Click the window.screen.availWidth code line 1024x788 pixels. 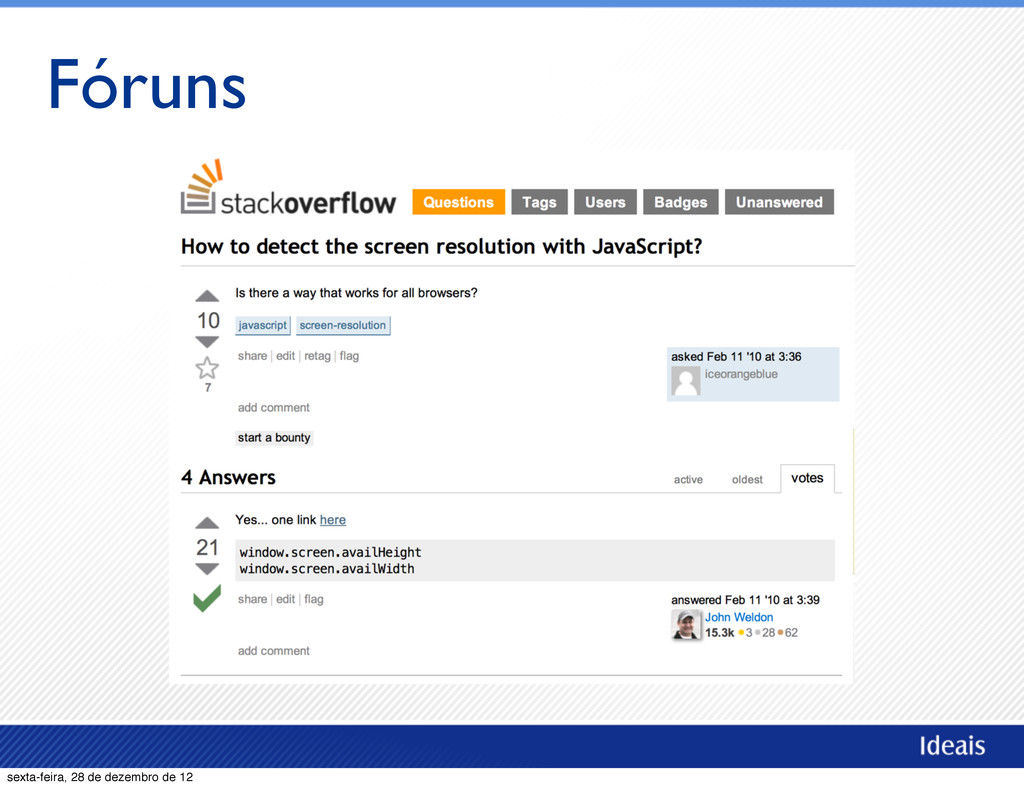click(327, 569)
